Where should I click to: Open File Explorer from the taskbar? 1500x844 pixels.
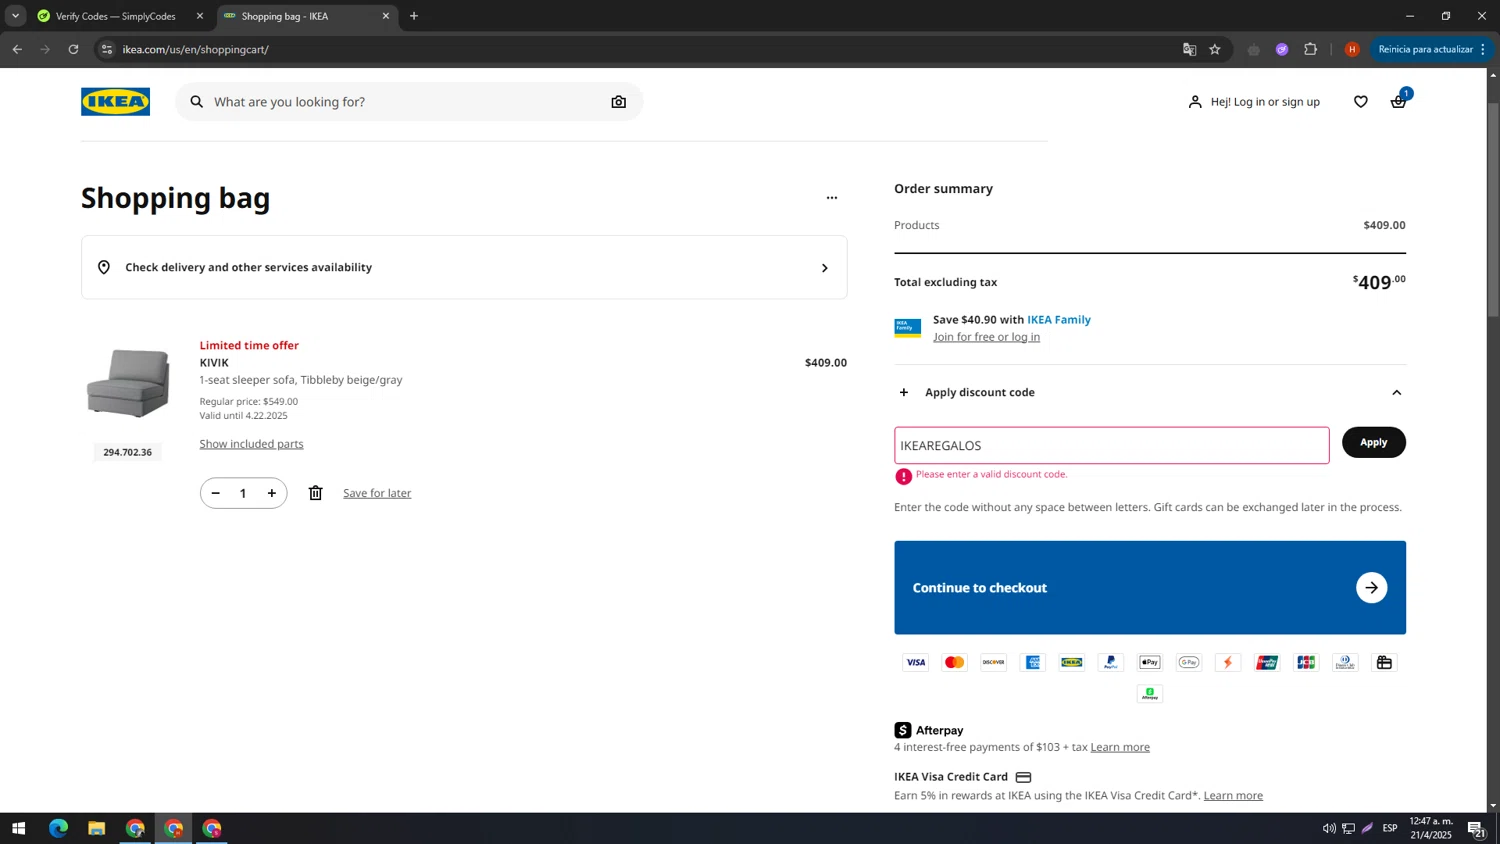pos(96,828)
